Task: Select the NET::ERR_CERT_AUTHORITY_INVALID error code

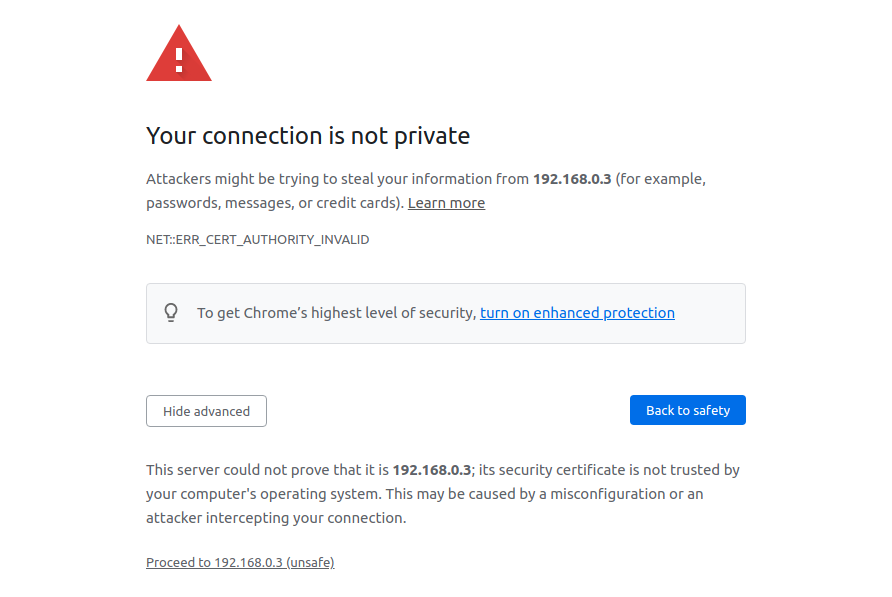Action: (x=257, y=239)
